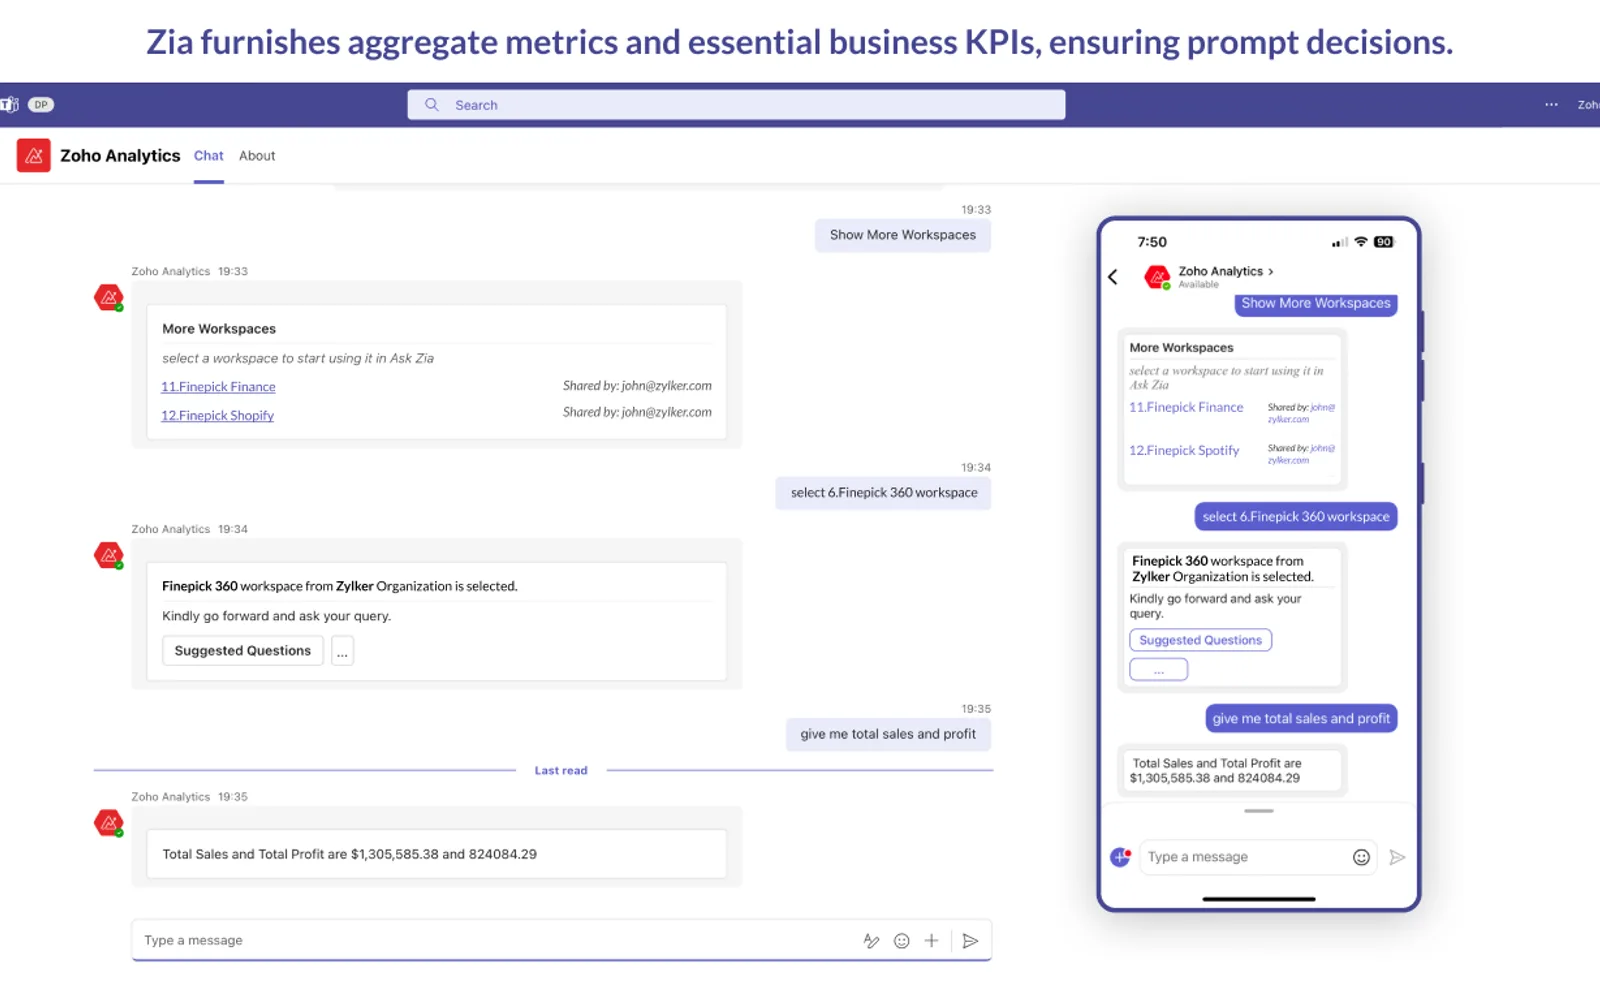
Task: Tap the ellipsis button on phone card
Action: 1159,670
